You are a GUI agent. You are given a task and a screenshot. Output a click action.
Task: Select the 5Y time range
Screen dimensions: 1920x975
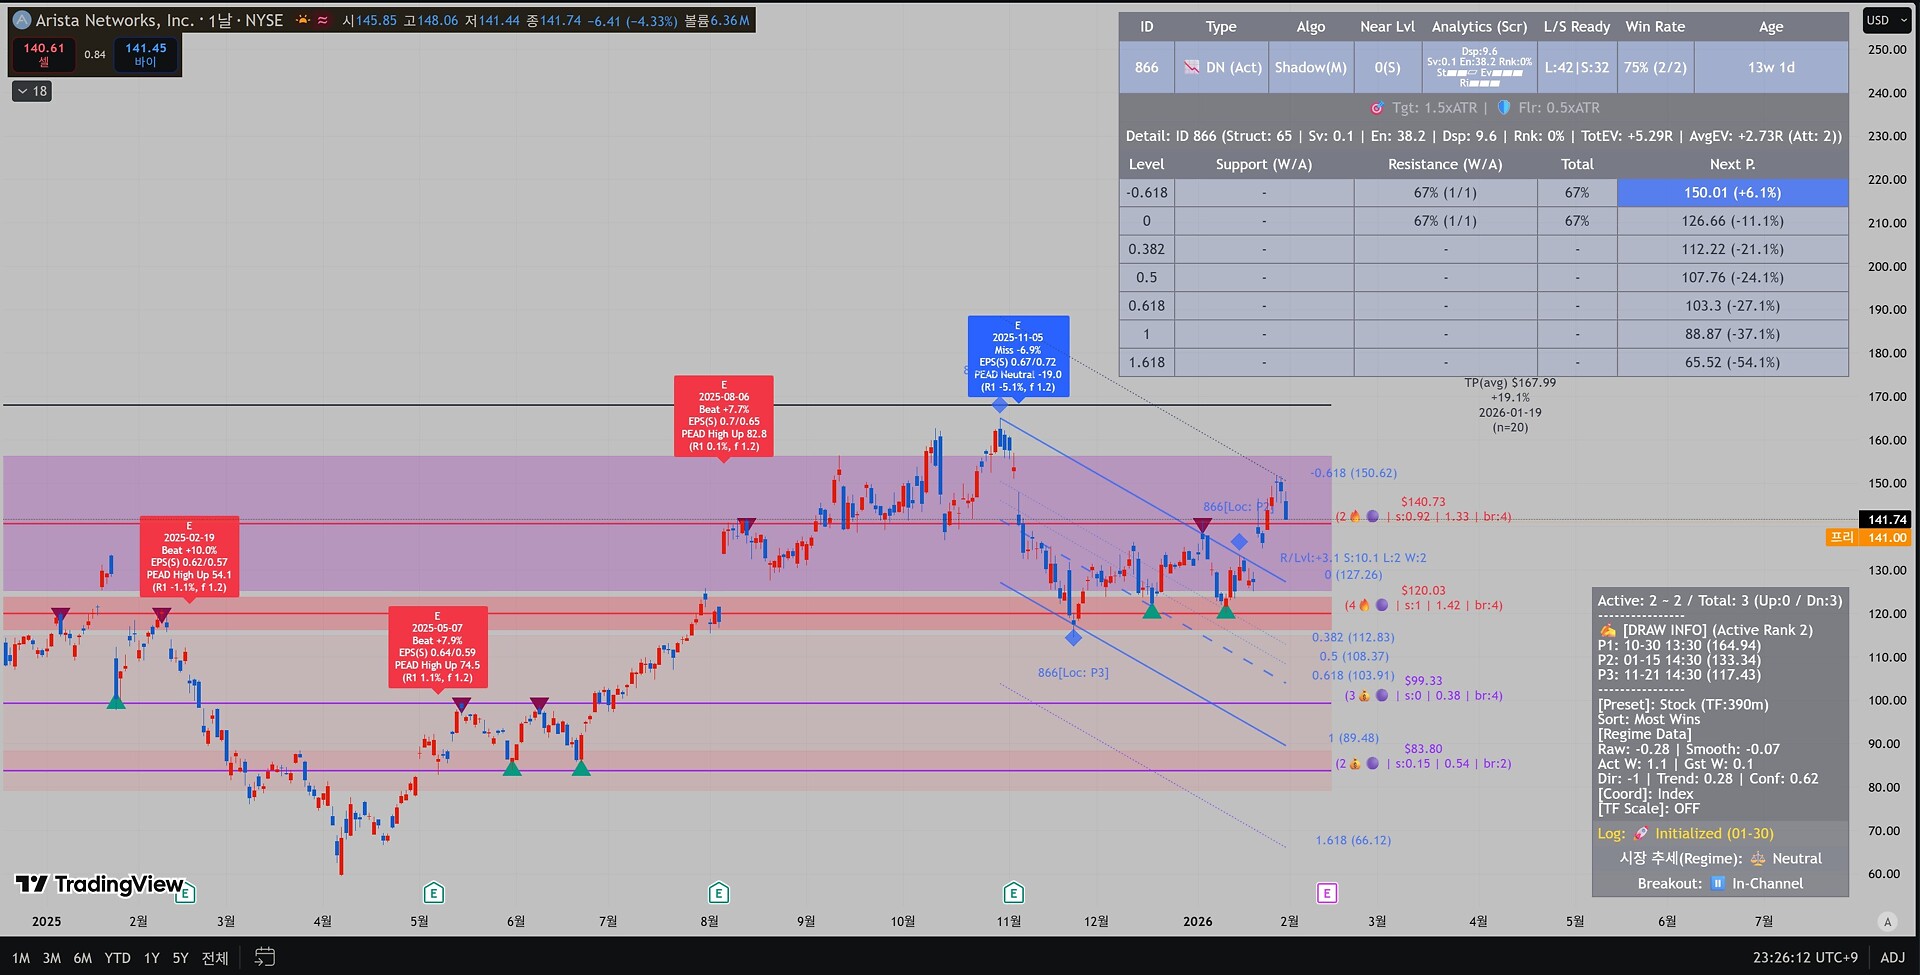point(181,957)
